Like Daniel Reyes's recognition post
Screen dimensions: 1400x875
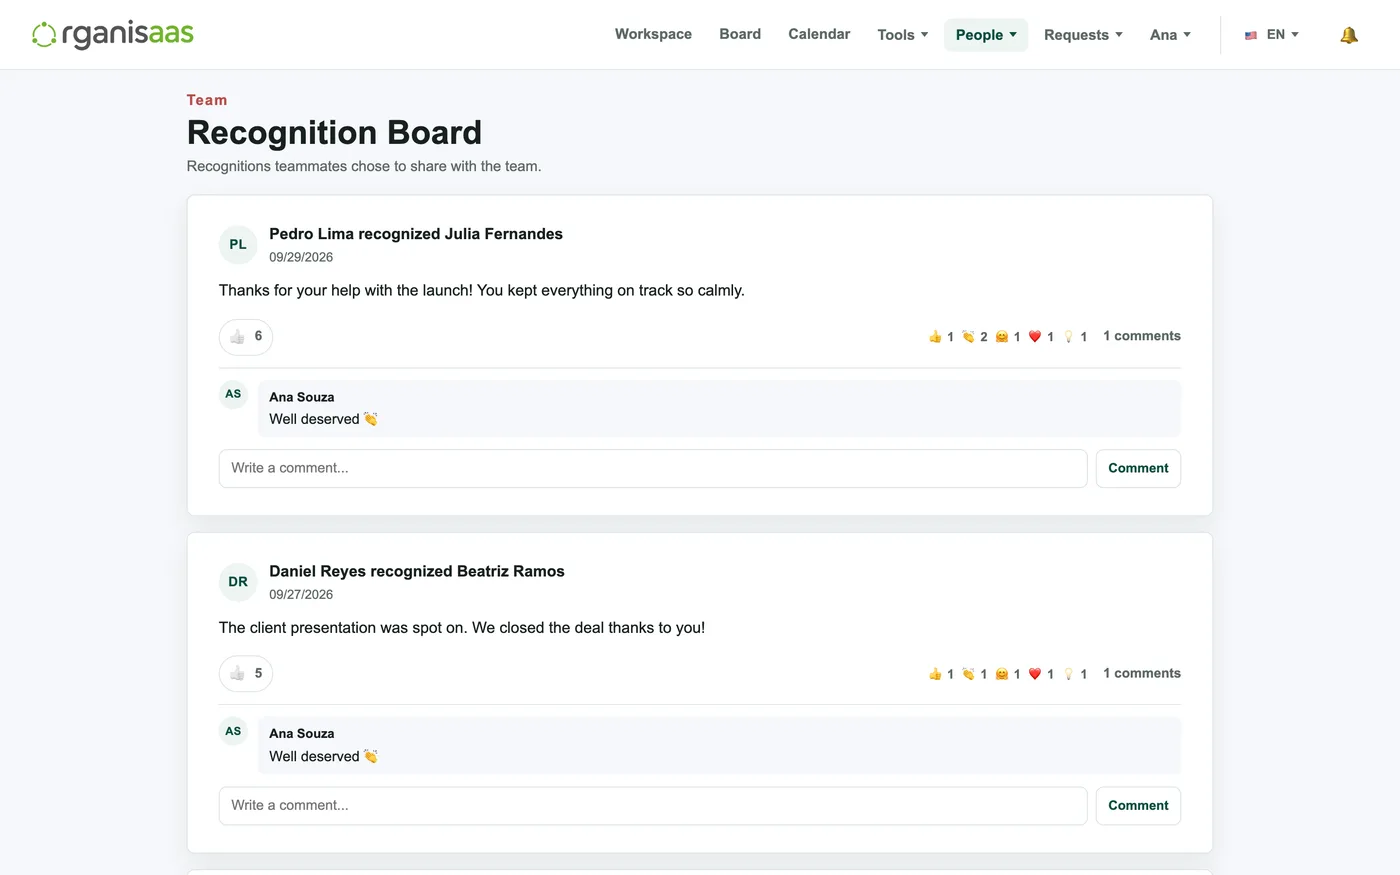(x=246, y=674)
